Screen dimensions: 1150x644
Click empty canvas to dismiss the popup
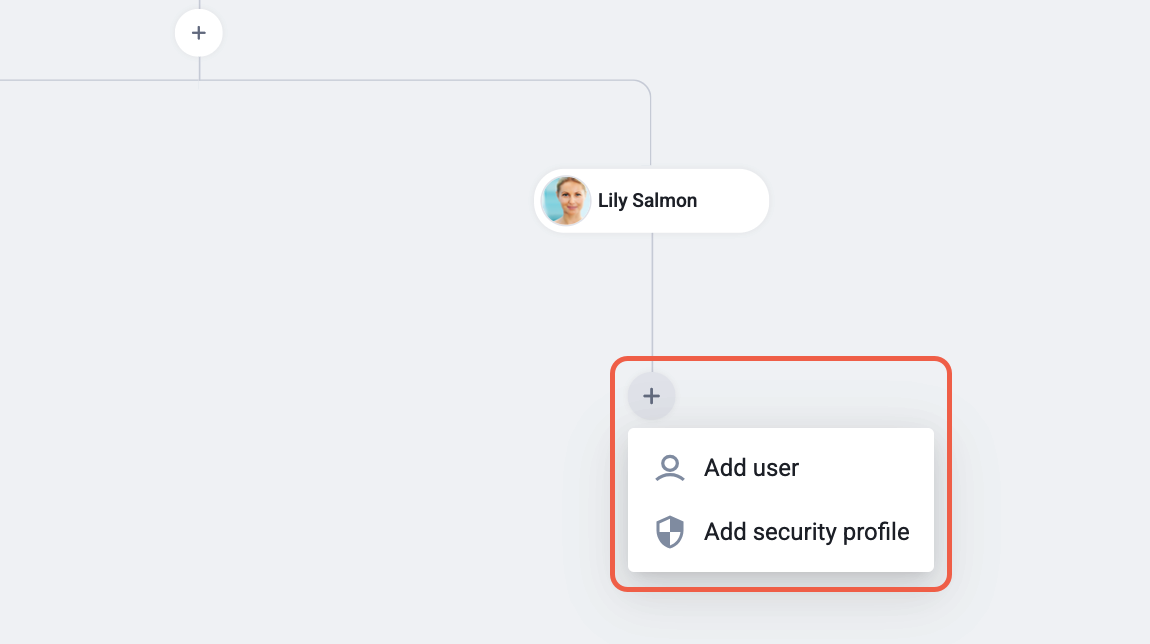tap(293, 367)
